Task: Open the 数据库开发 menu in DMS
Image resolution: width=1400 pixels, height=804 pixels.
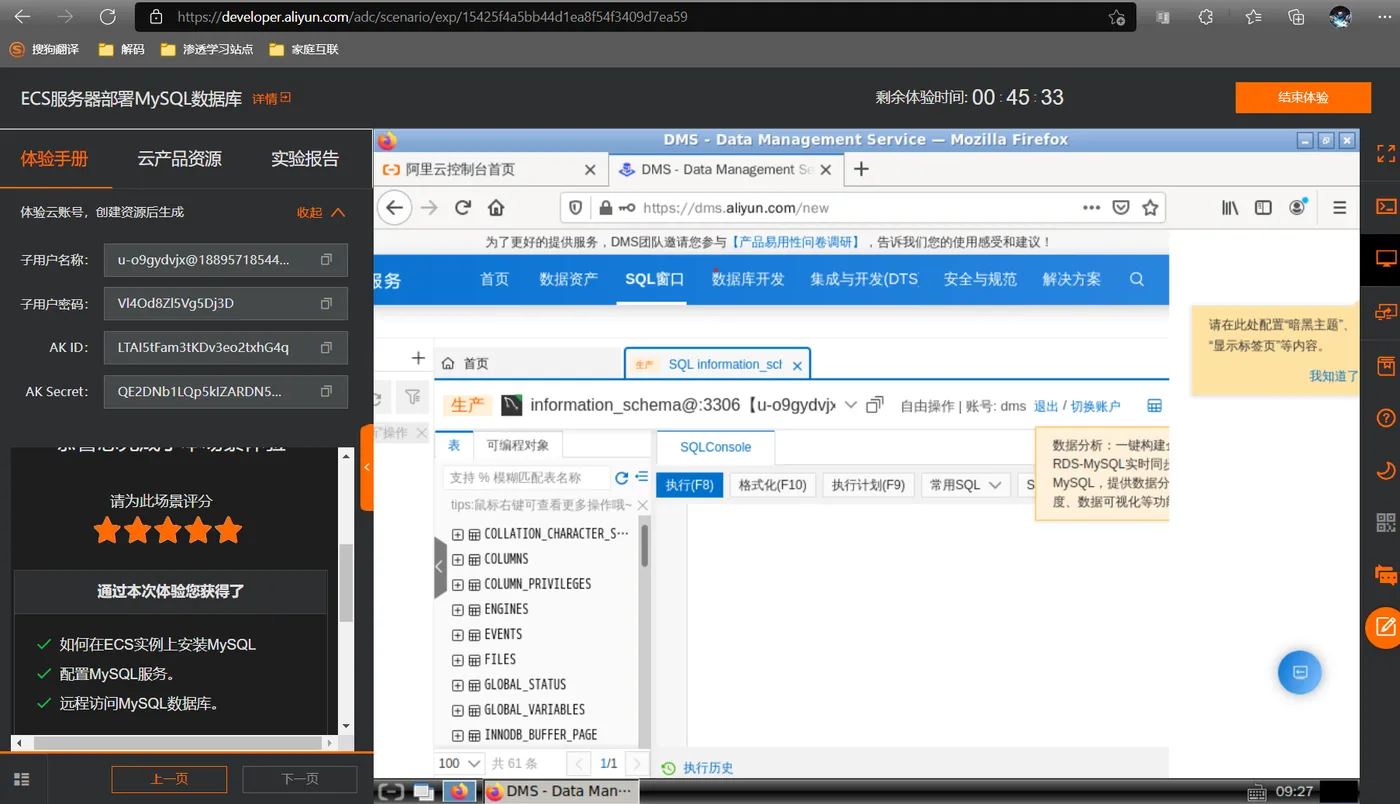Action: 748,279
